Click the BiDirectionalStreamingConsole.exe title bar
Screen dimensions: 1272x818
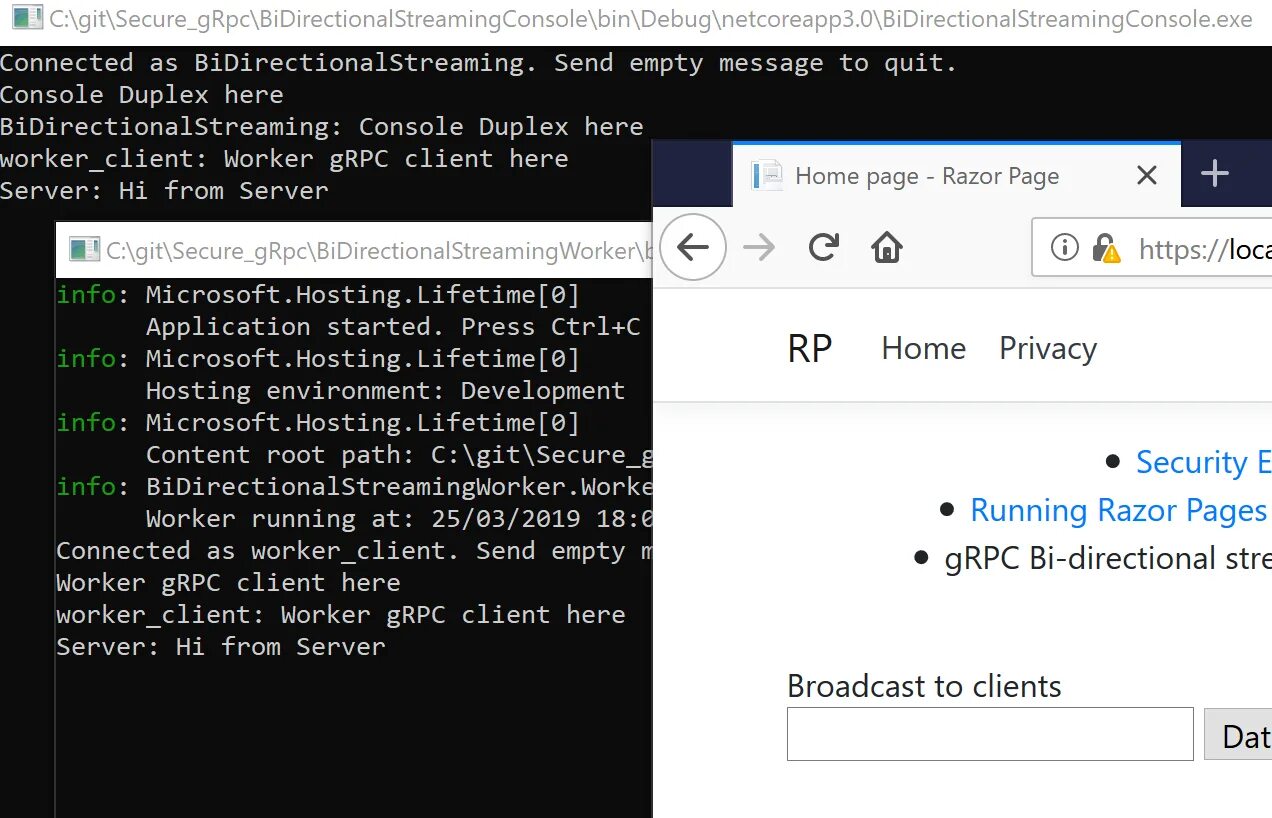point(636,18)
